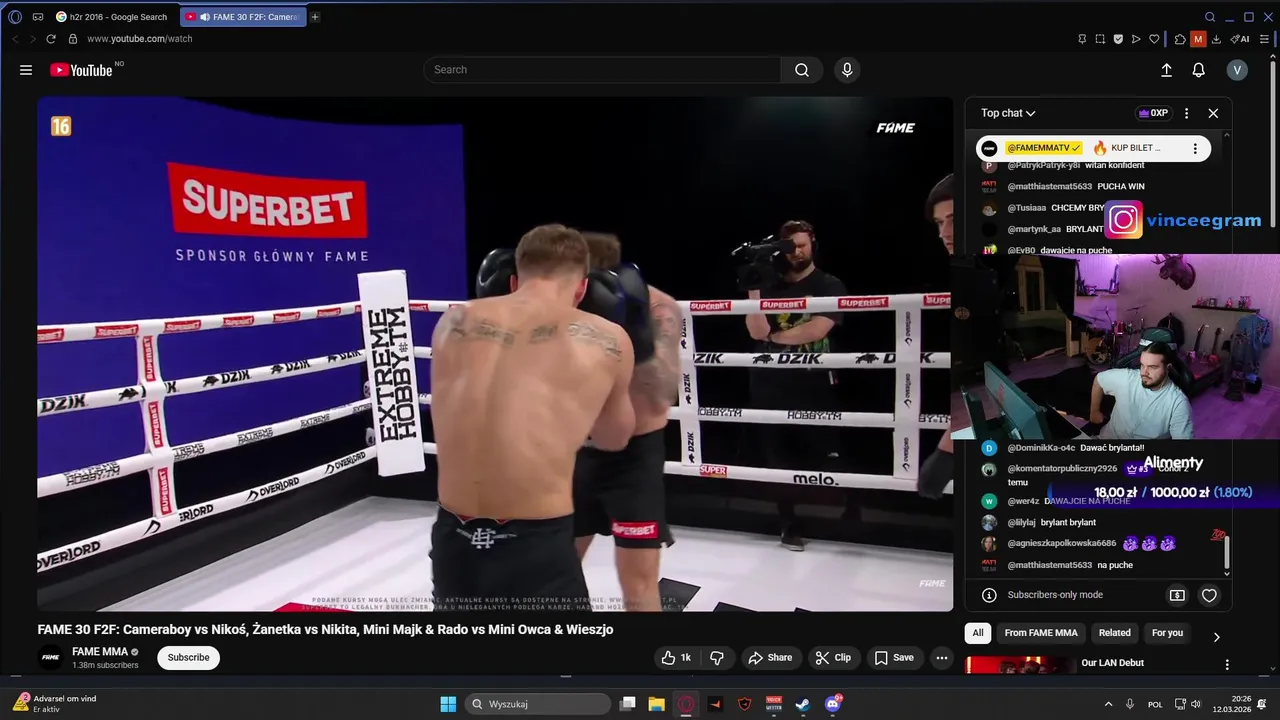The height and width of the screenshot is (720, 1280).
Task: Open the Windows Start menu
Action: click(448, 704)
